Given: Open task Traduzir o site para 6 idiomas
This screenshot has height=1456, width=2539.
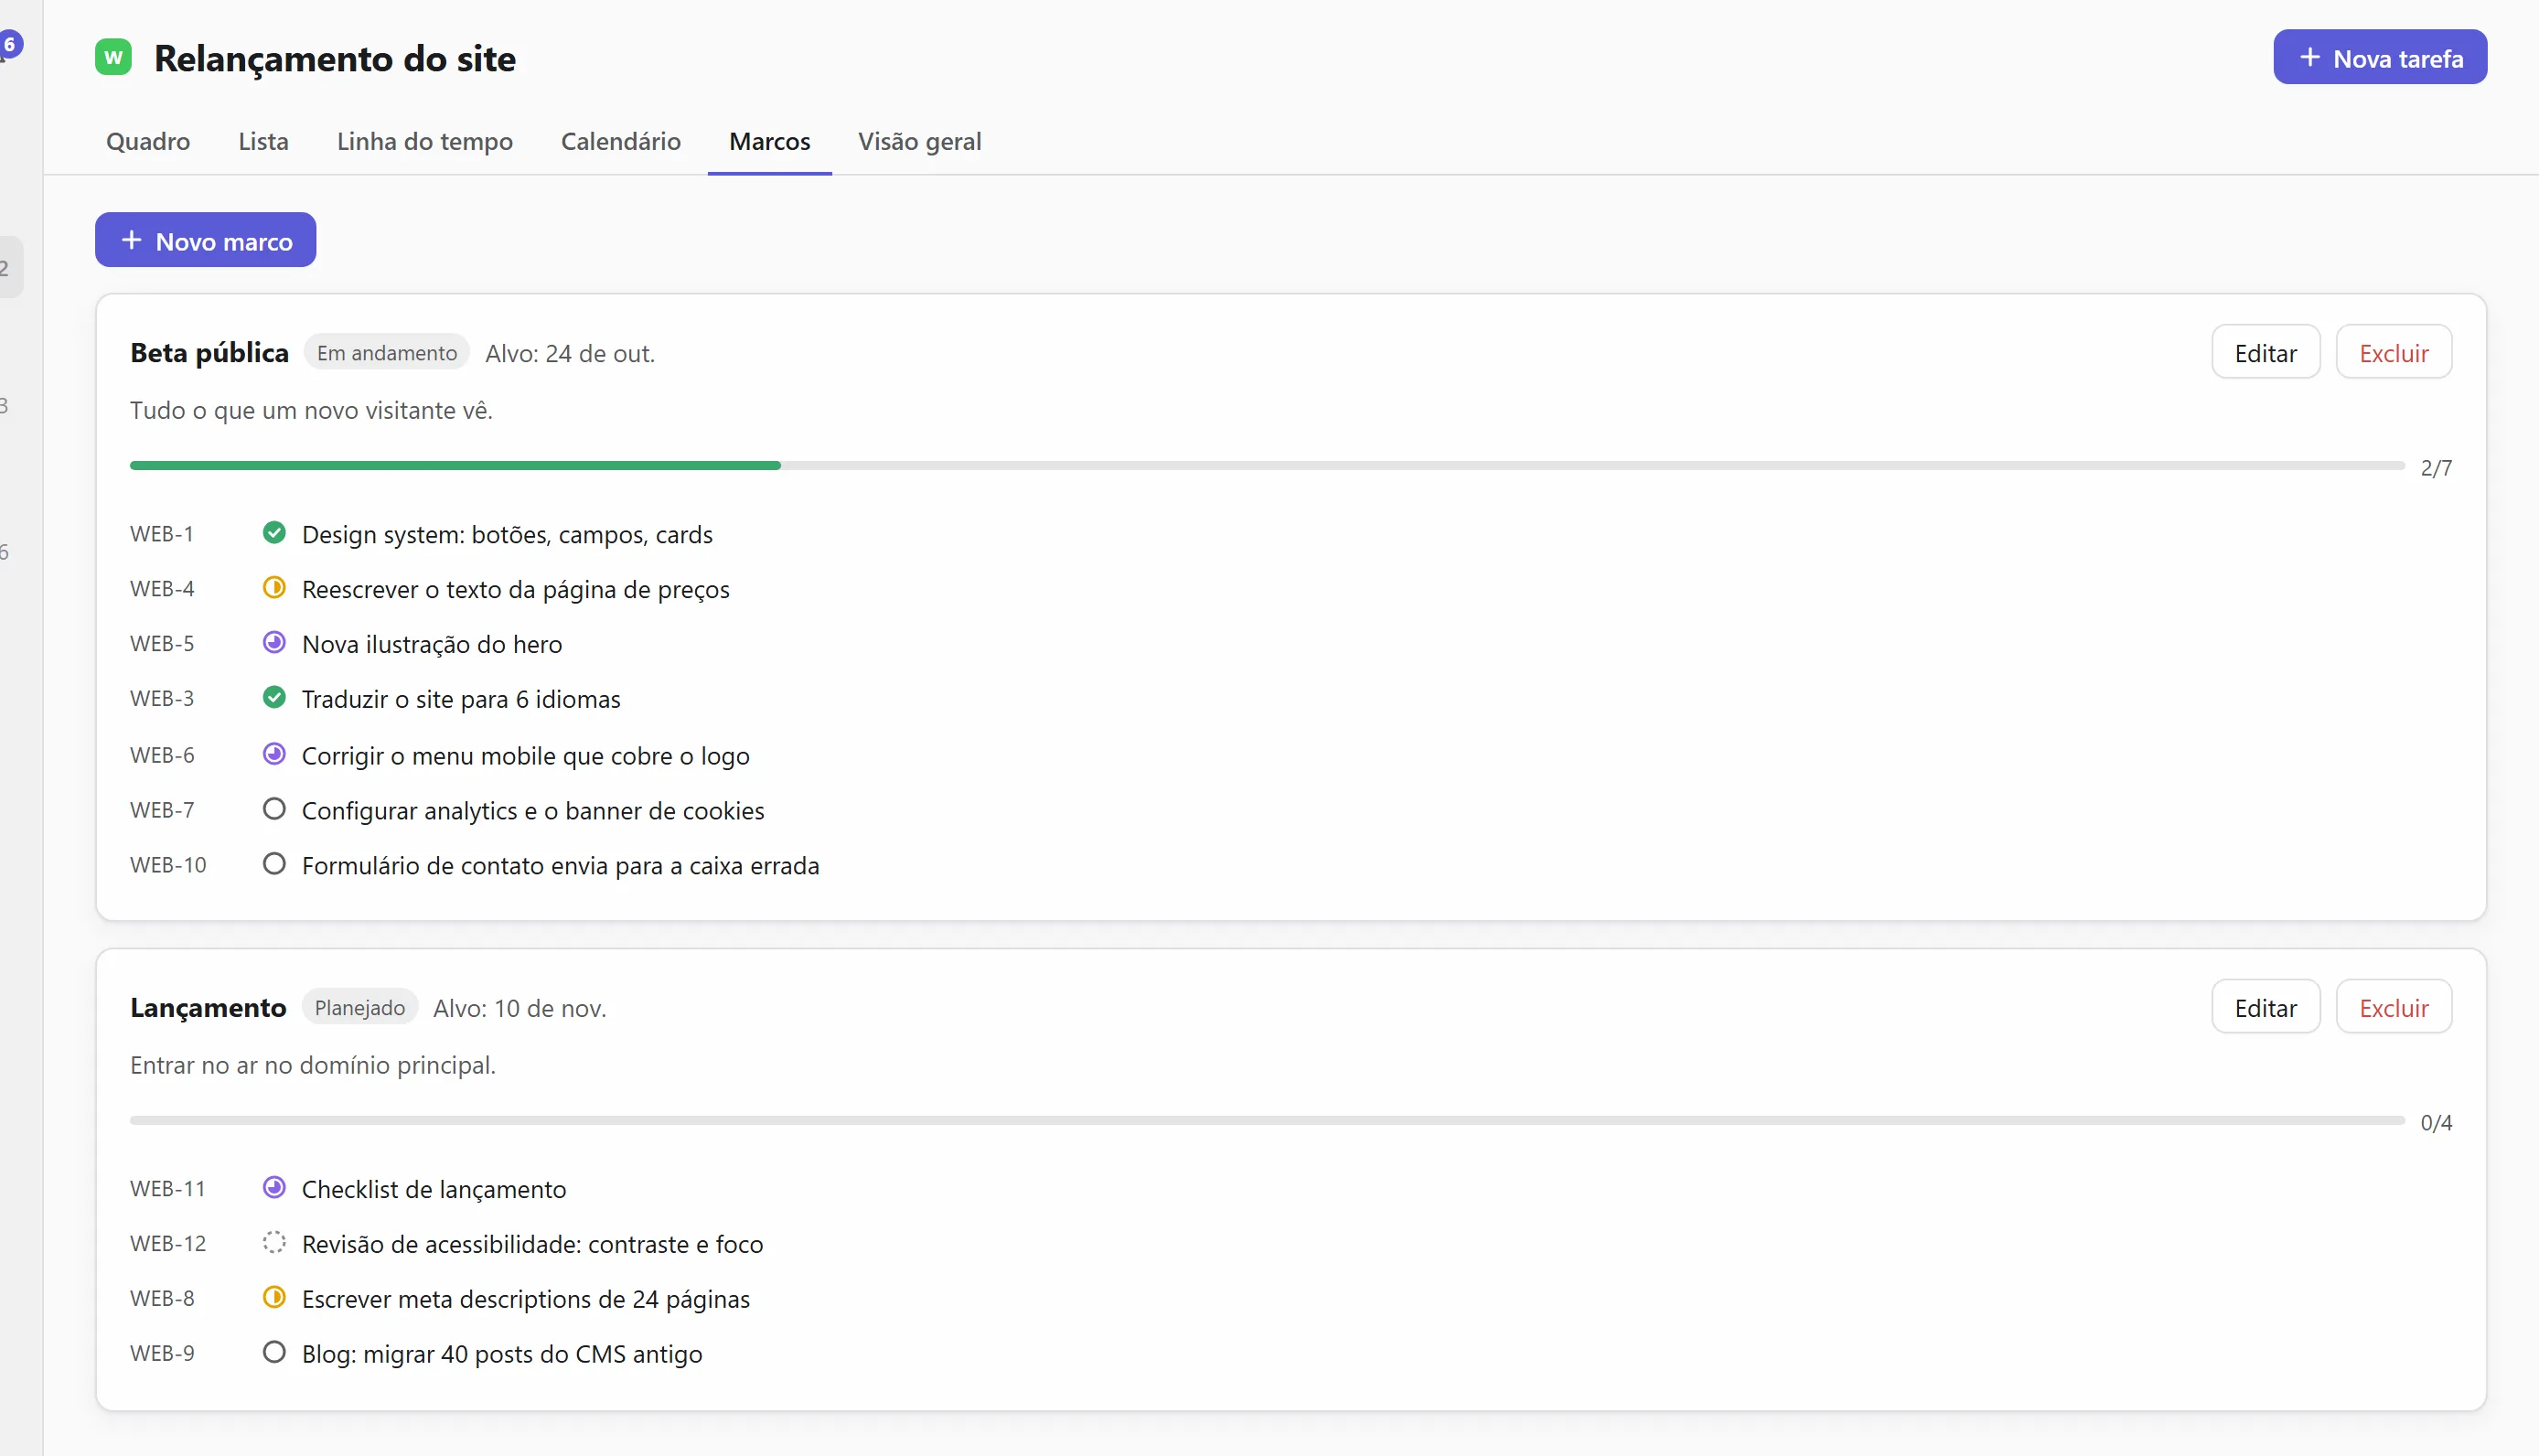Looking at the screenshot, I should (461, 700).
